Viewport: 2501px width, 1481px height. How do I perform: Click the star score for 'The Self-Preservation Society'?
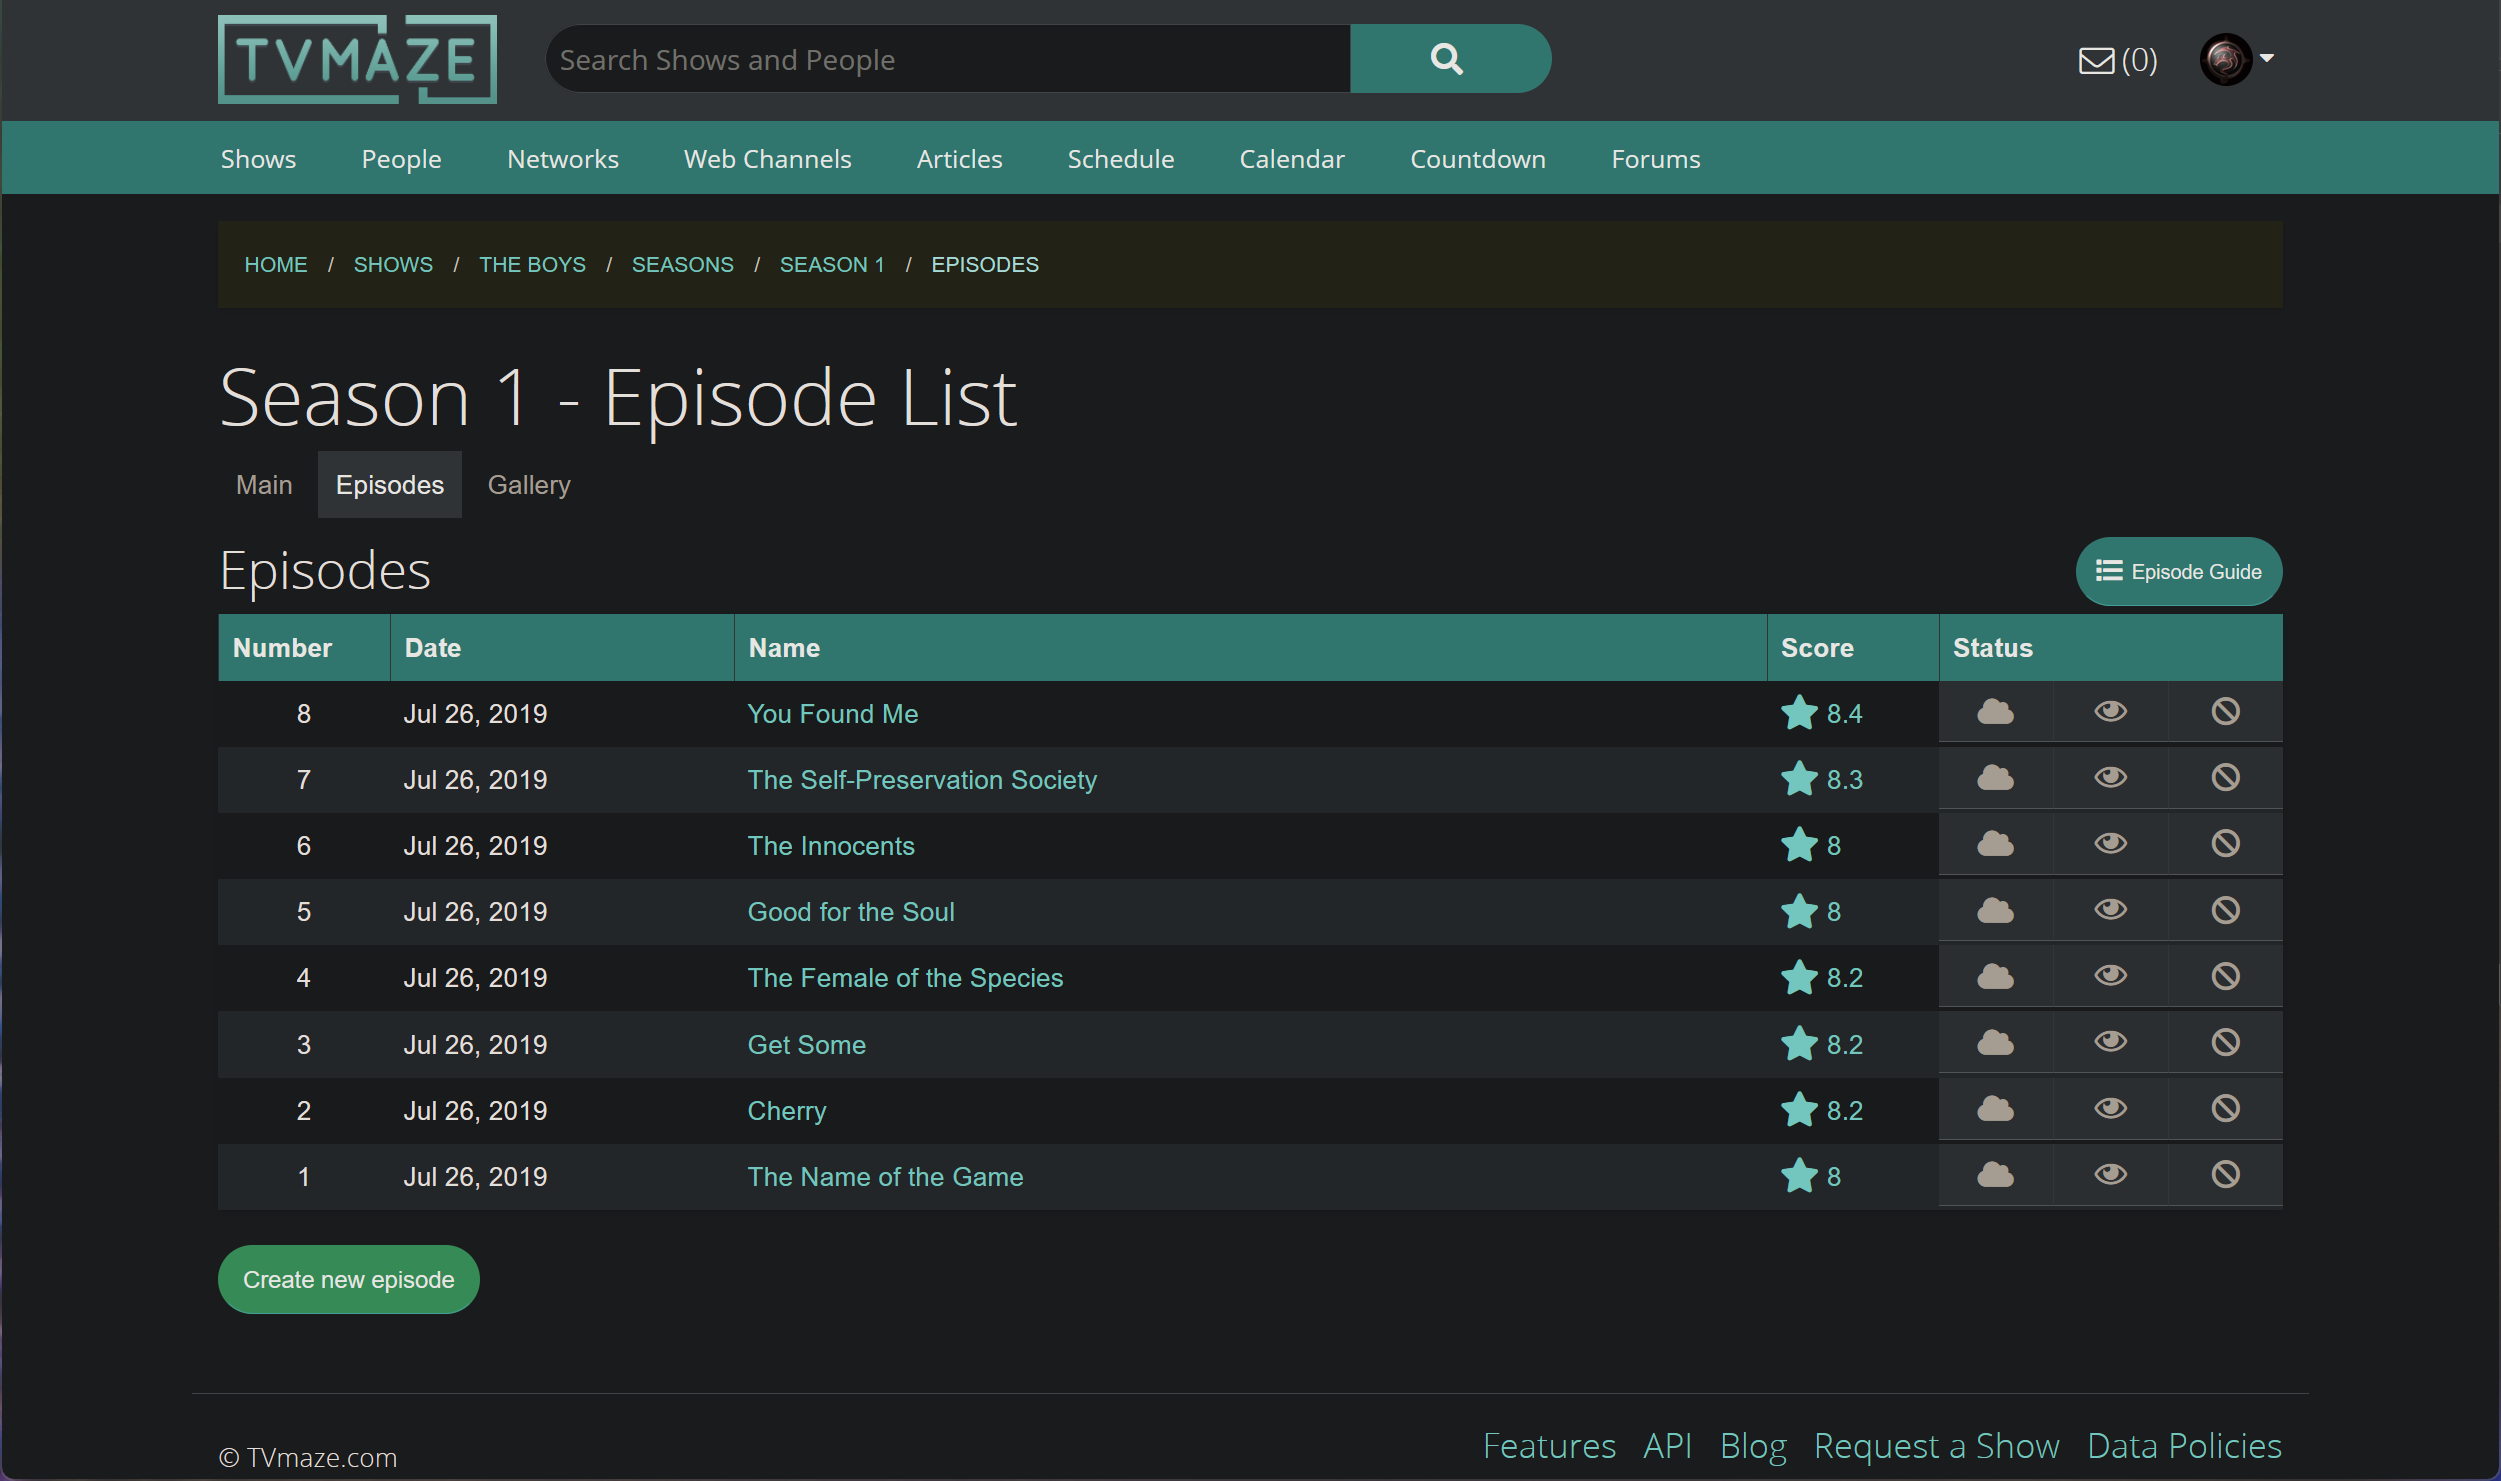(x=1820, y=779)
